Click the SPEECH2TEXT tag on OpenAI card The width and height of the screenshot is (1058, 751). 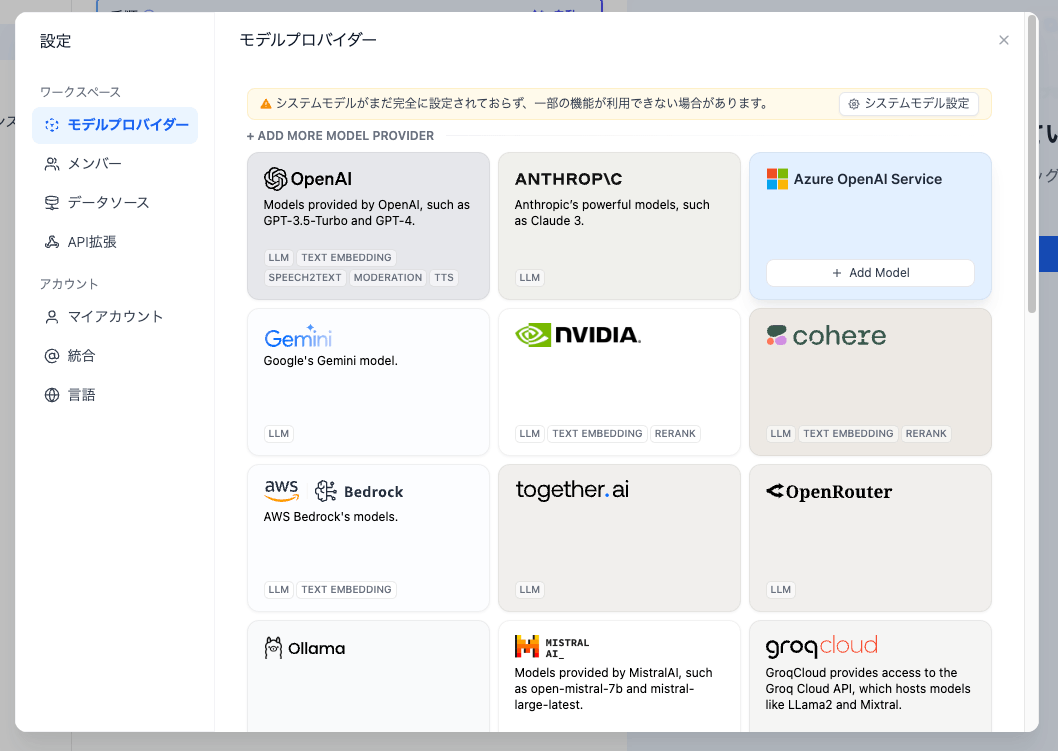305,277
